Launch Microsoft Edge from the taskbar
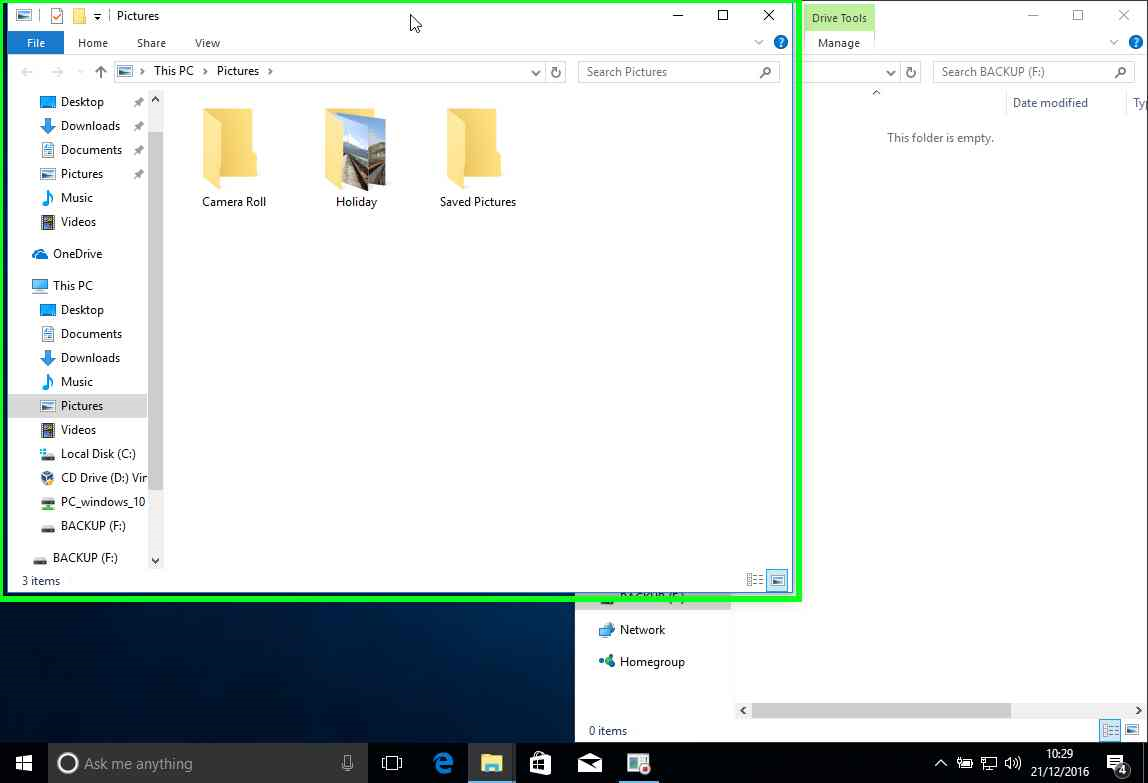1148x783 pixels. (x=443, y=763)
